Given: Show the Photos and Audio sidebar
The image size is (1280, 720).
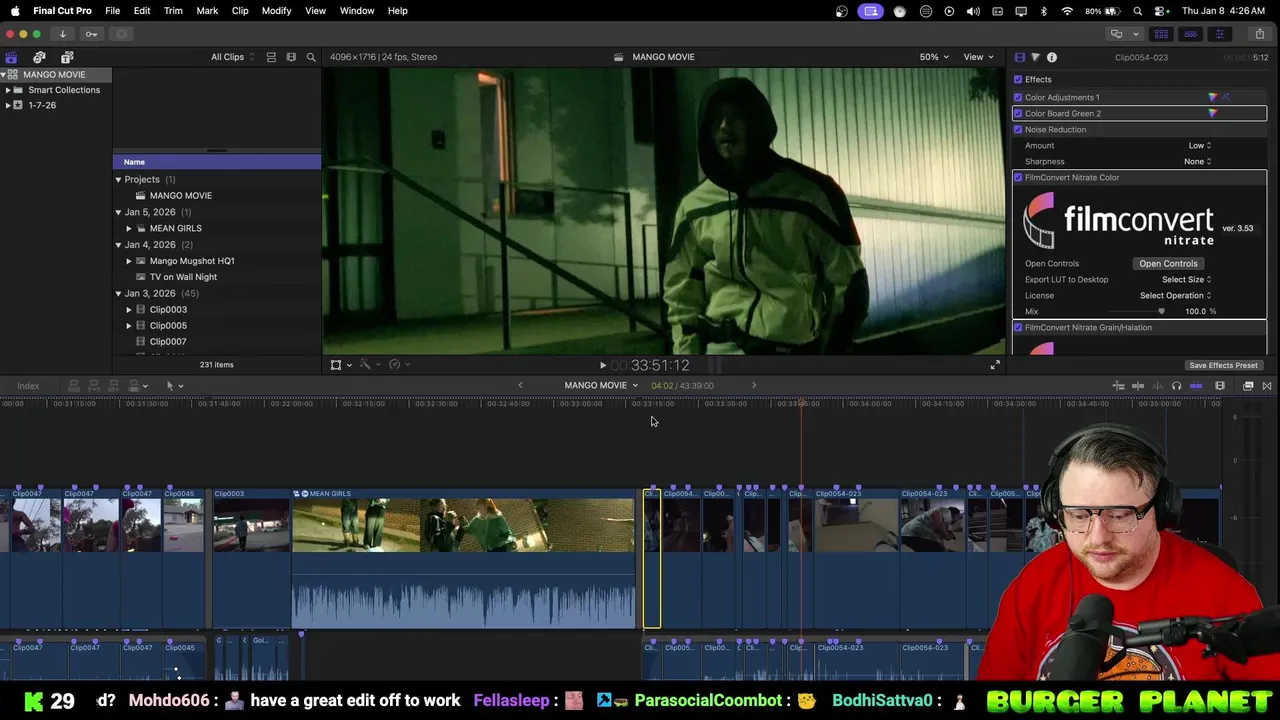Looking at the screenshot, I should 39,57.
